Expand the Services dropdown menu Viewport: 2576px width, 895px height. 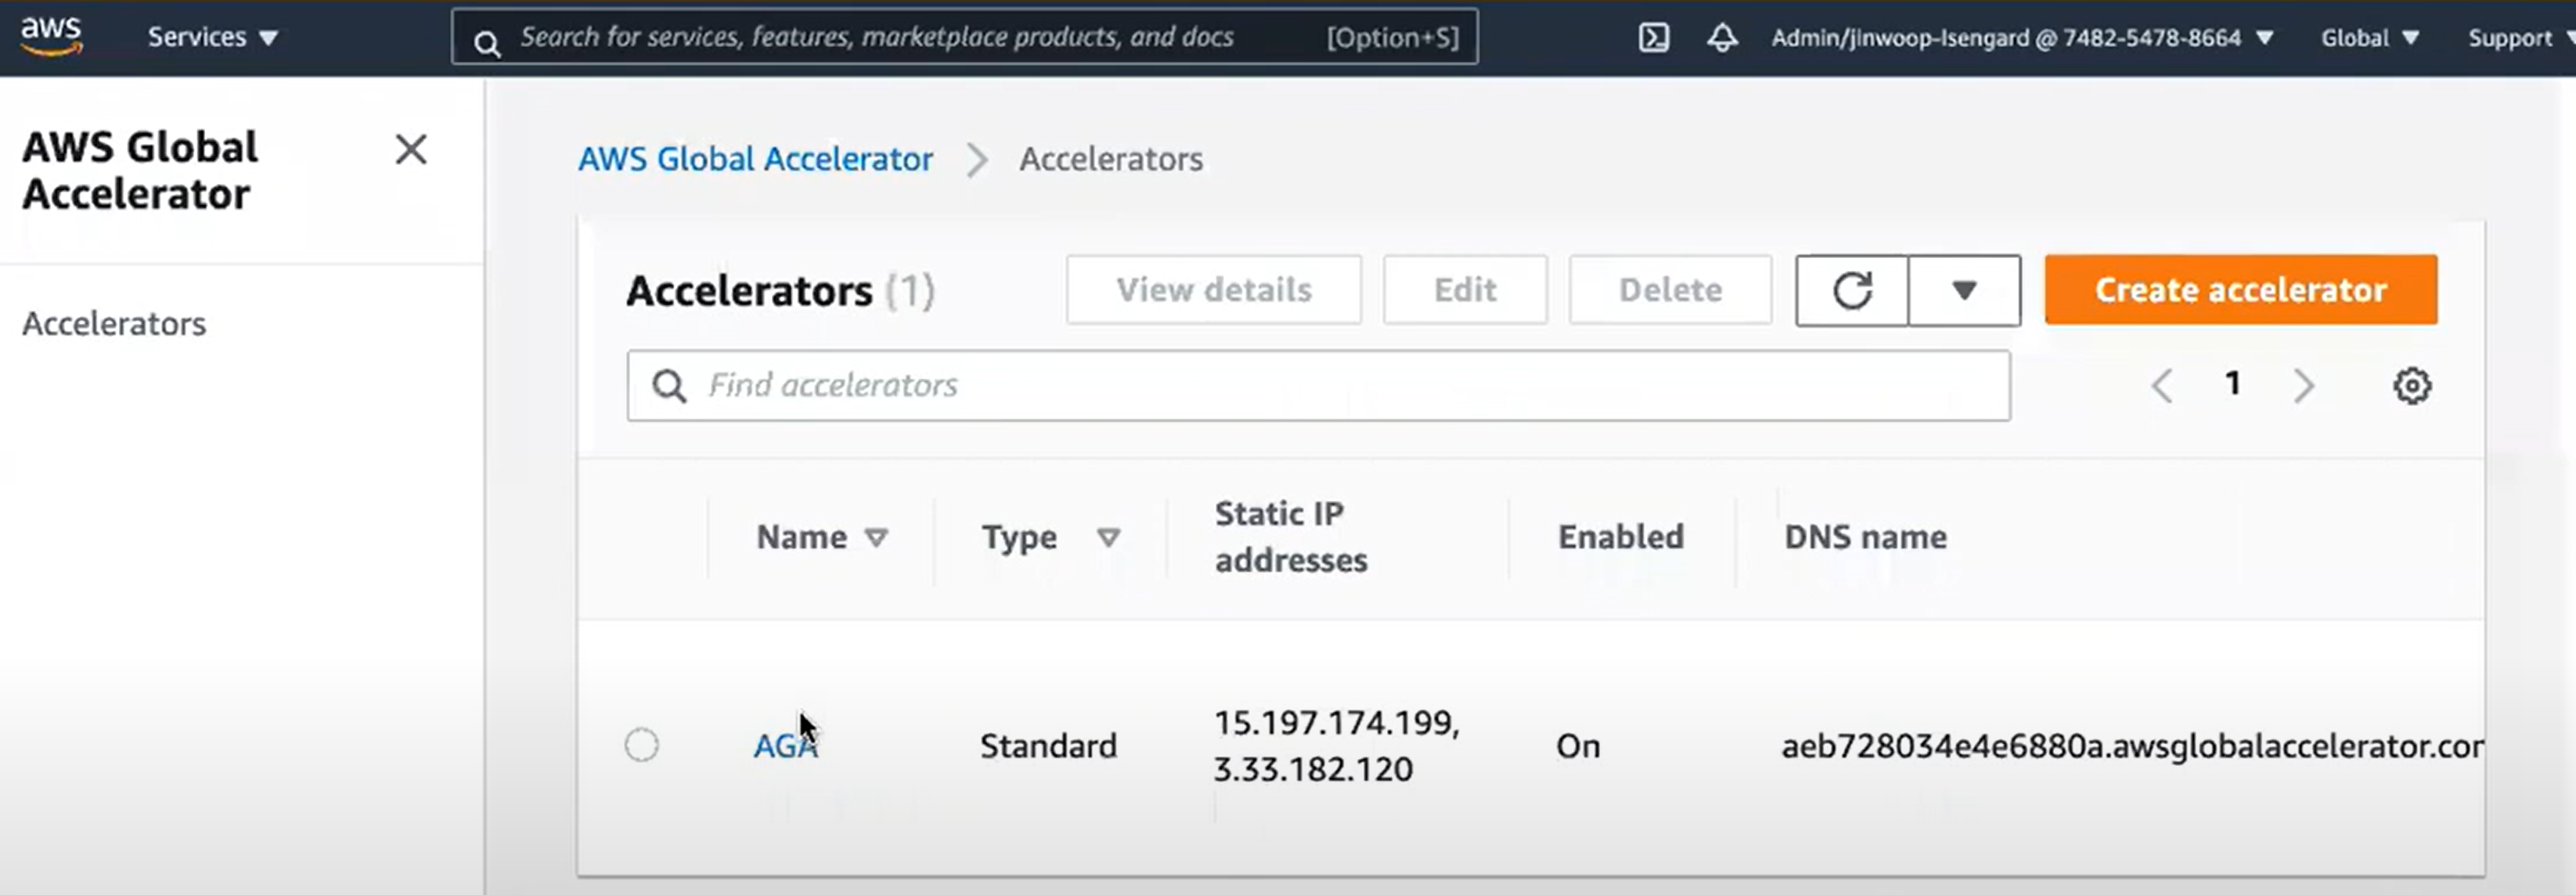pos(212,38)
